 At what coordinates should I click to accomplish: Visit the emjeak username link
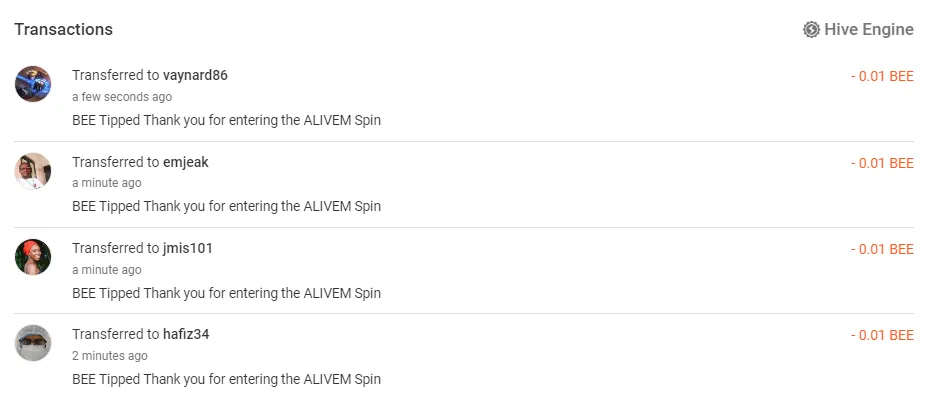(x=186, y=162)
